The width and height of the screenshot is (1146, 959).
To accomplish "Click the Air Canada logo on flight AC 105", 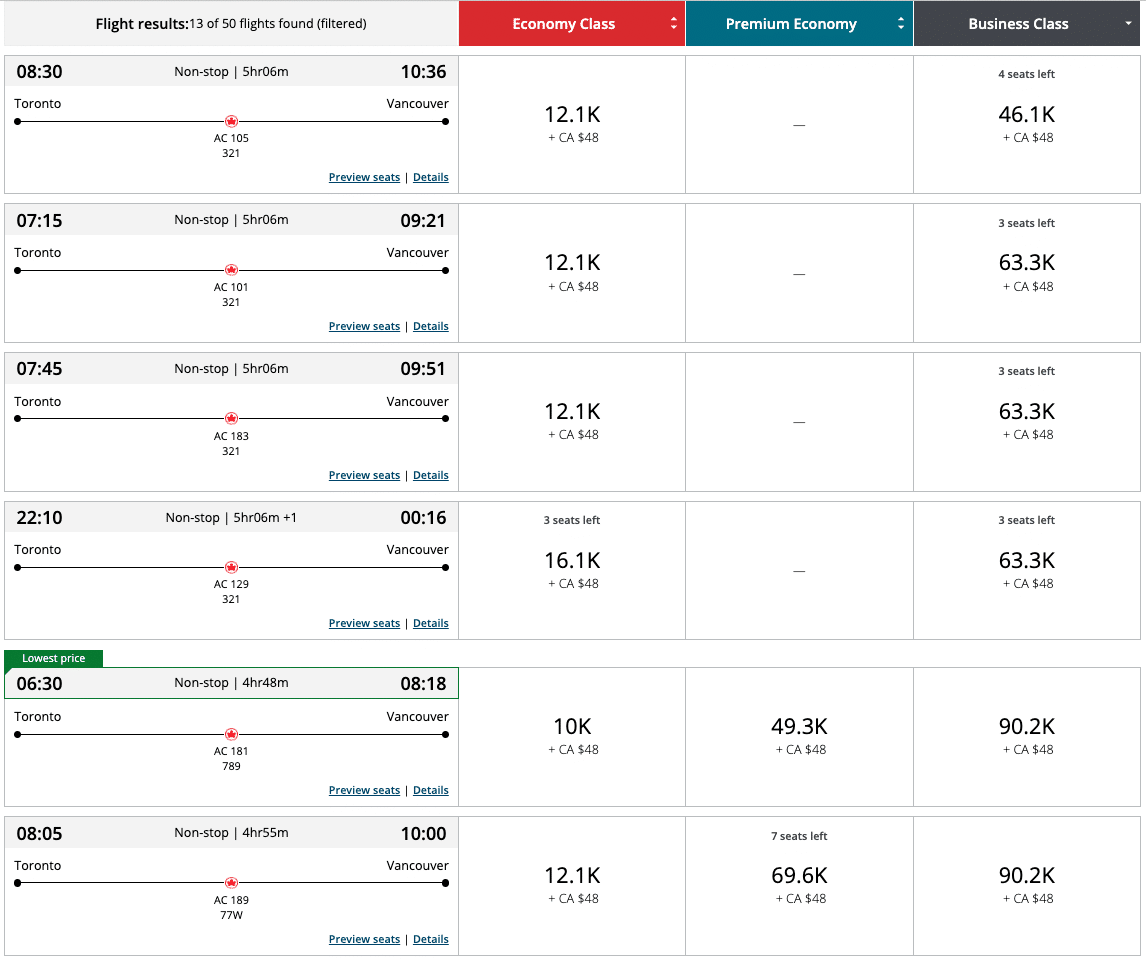I will [x=231, y=121].
